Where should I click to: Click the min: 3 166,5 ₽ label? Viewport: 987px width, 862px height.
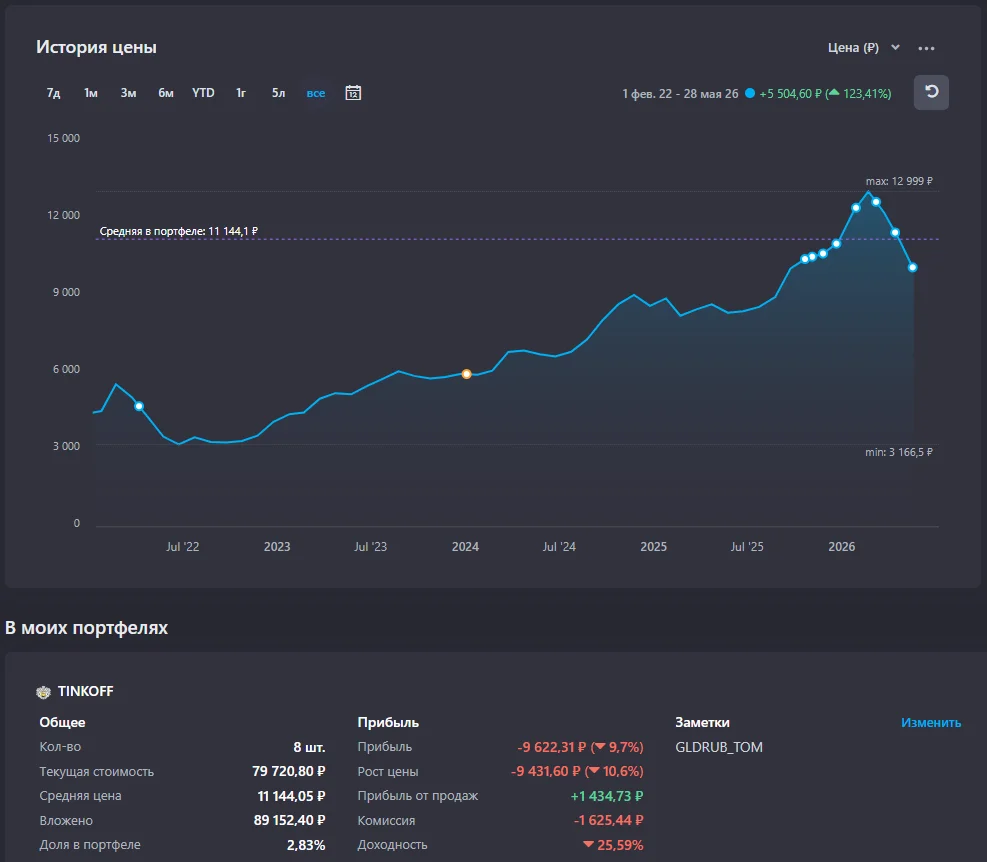899,452
